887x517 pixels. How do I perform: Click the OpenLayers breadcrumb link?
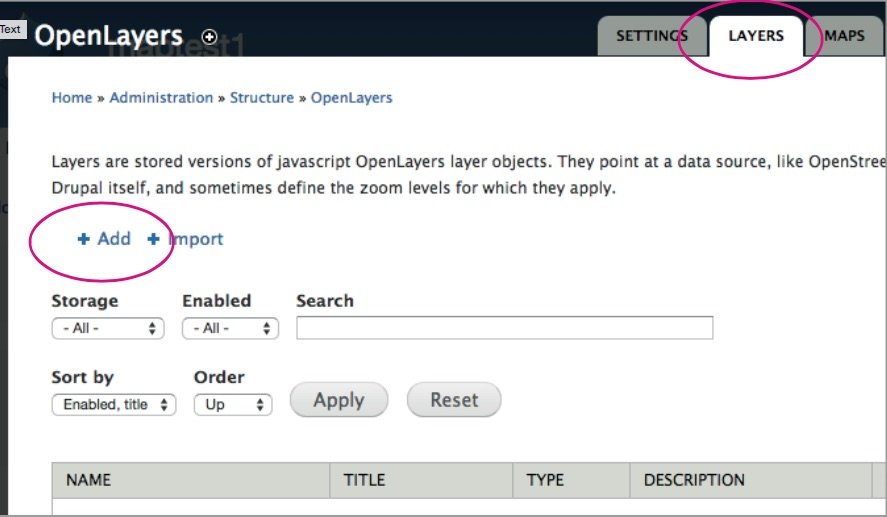tap(351, 98)
